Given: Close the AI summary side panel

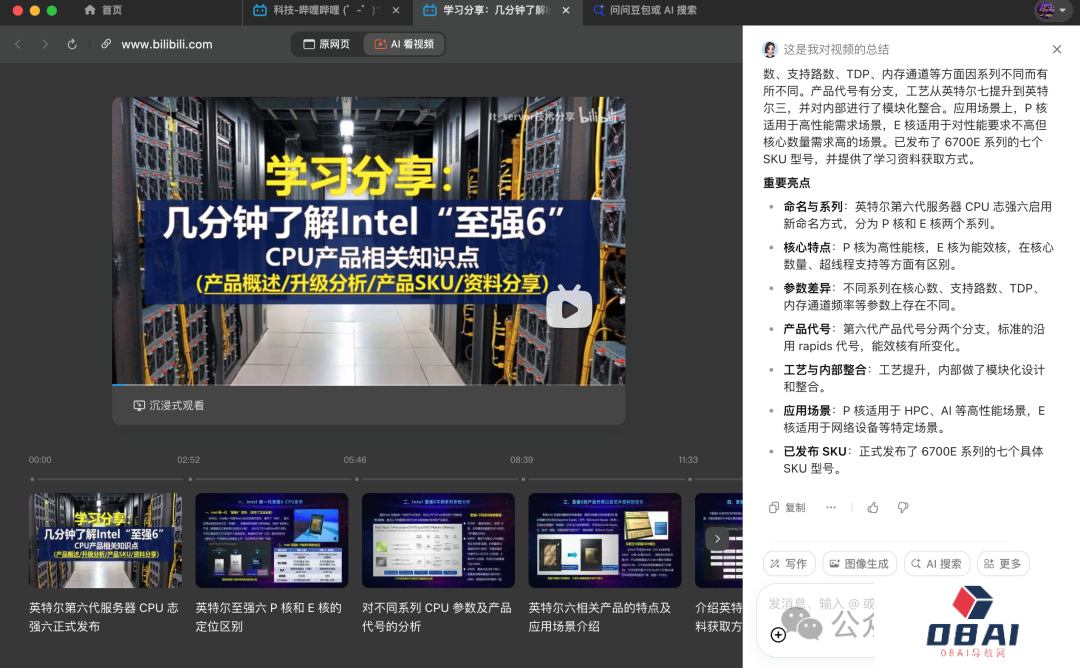Looking at the screenshot, I should tap(1057, 49).
